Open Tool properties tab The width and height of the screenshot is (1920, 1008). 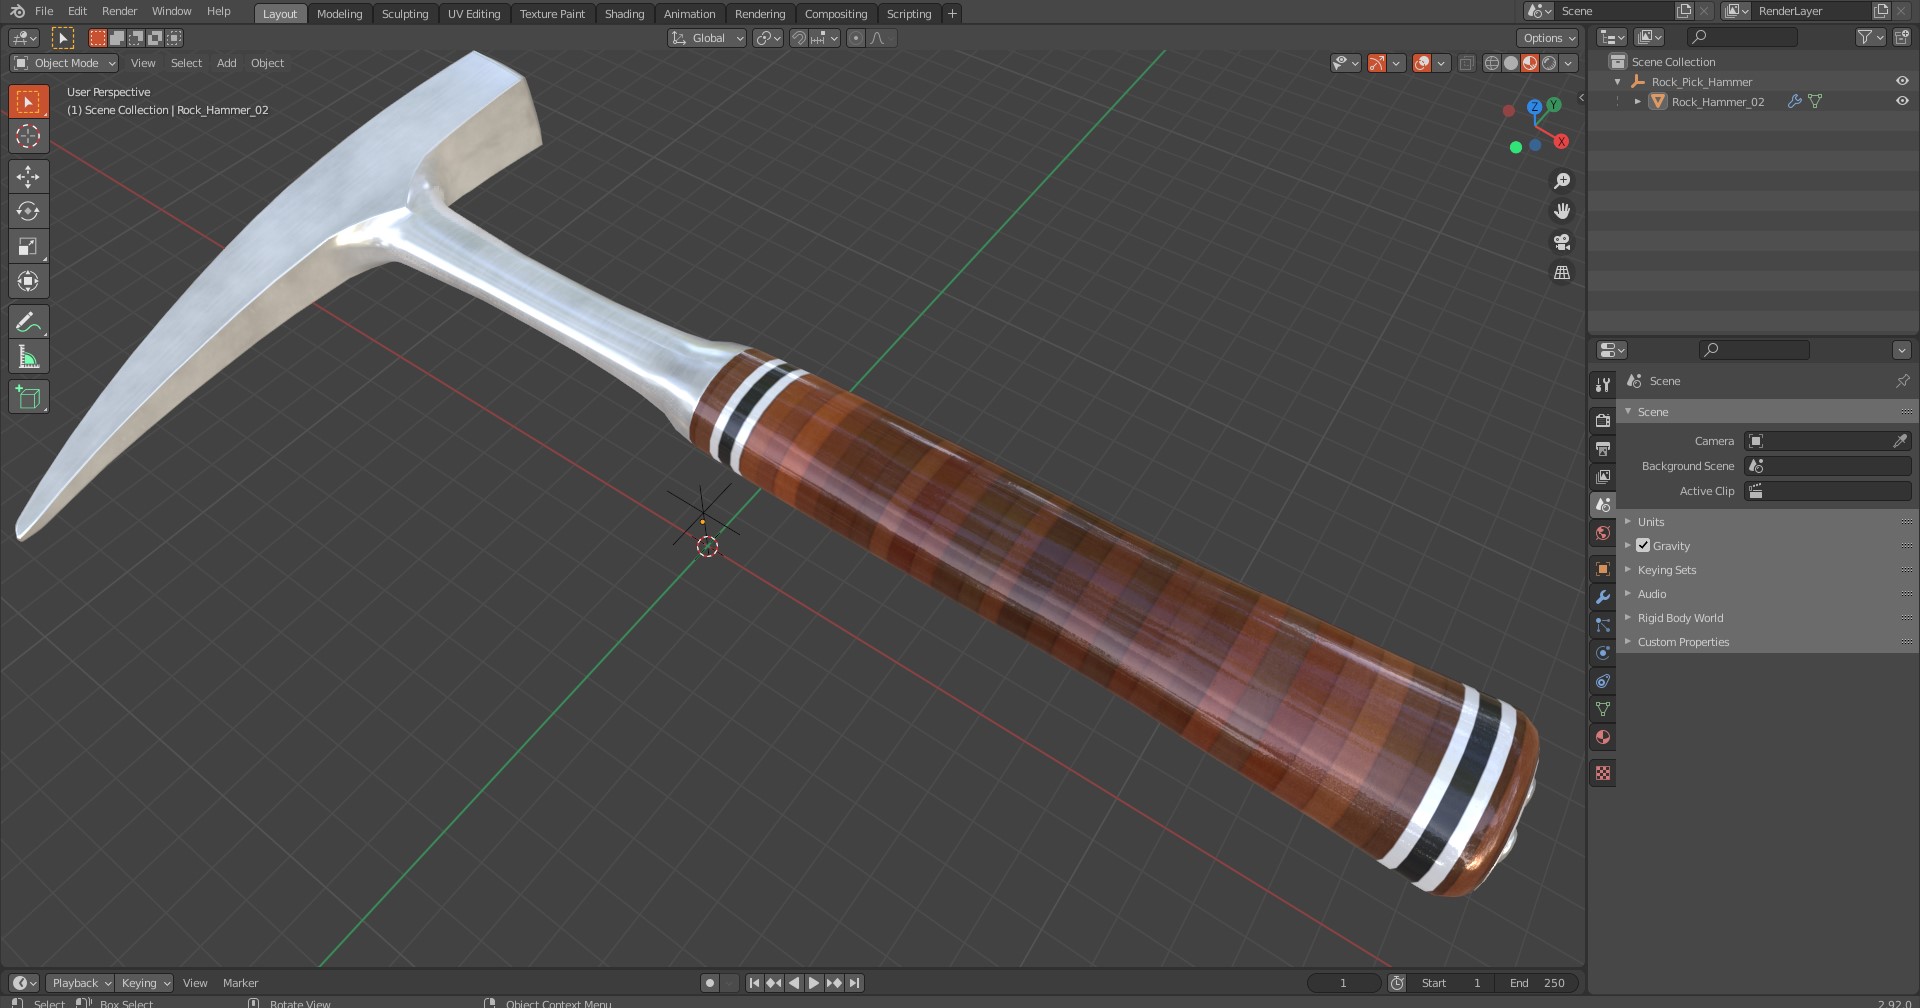tap(1603, 385)
